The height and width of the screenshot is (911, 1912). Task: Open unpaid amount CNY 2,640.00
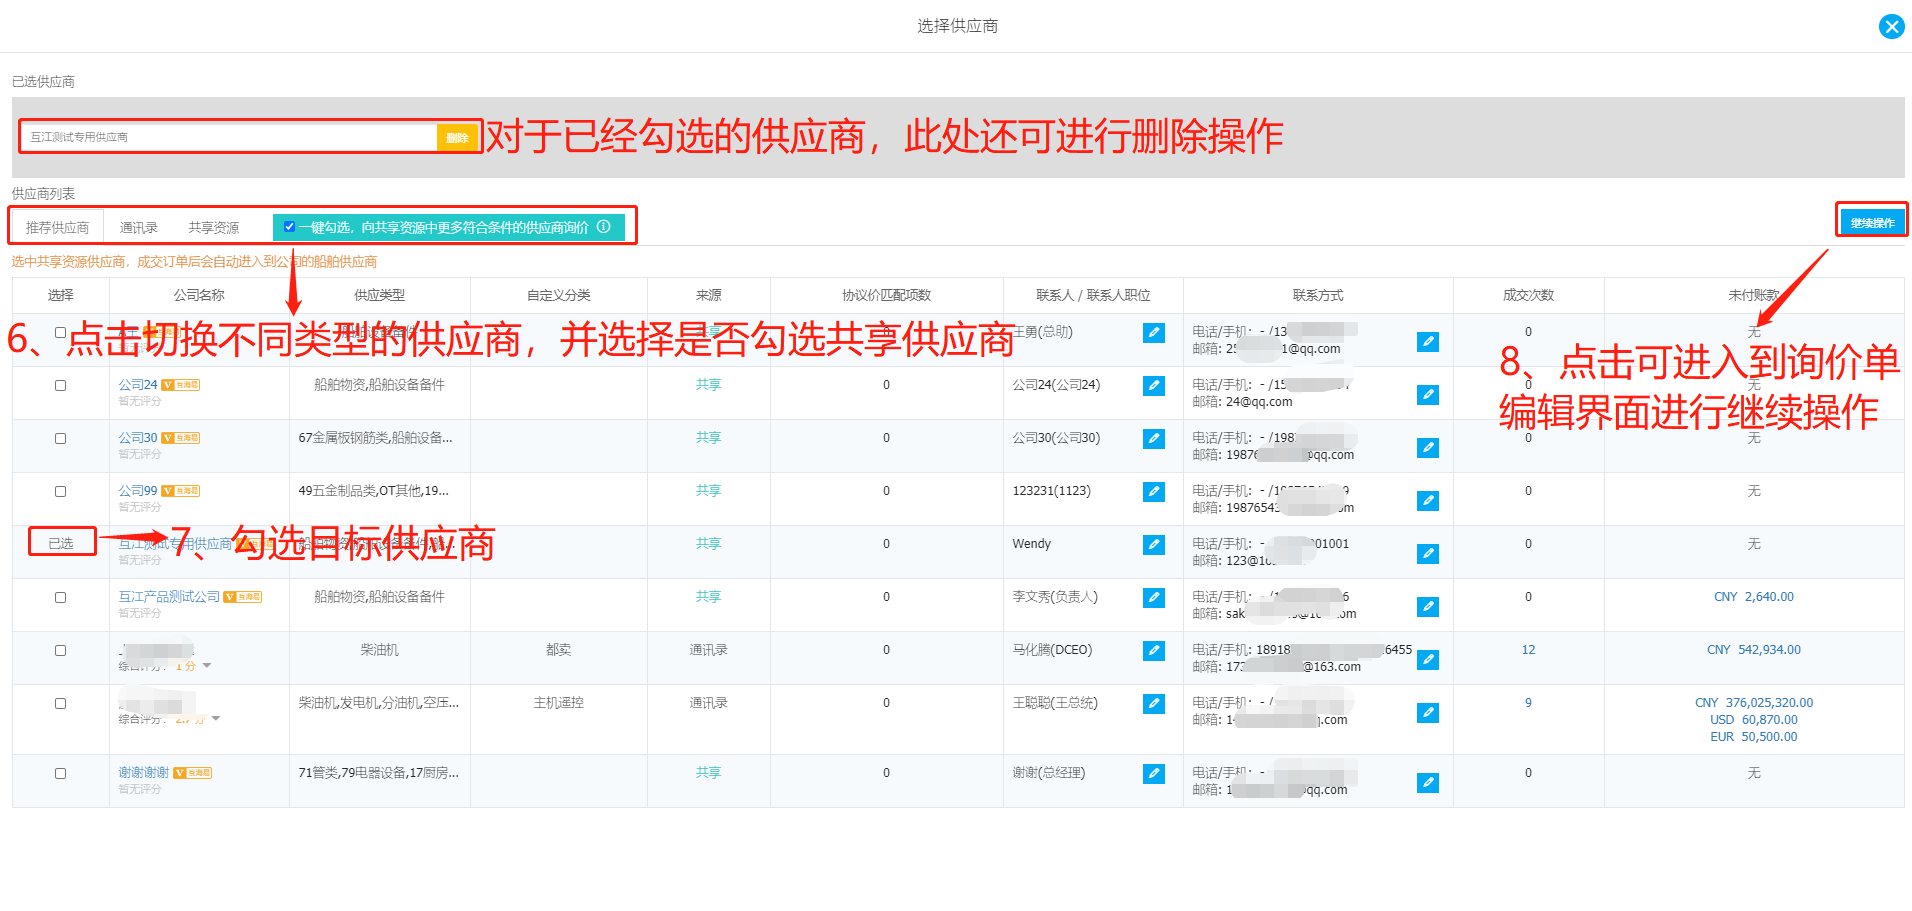tap(1754, 597)
